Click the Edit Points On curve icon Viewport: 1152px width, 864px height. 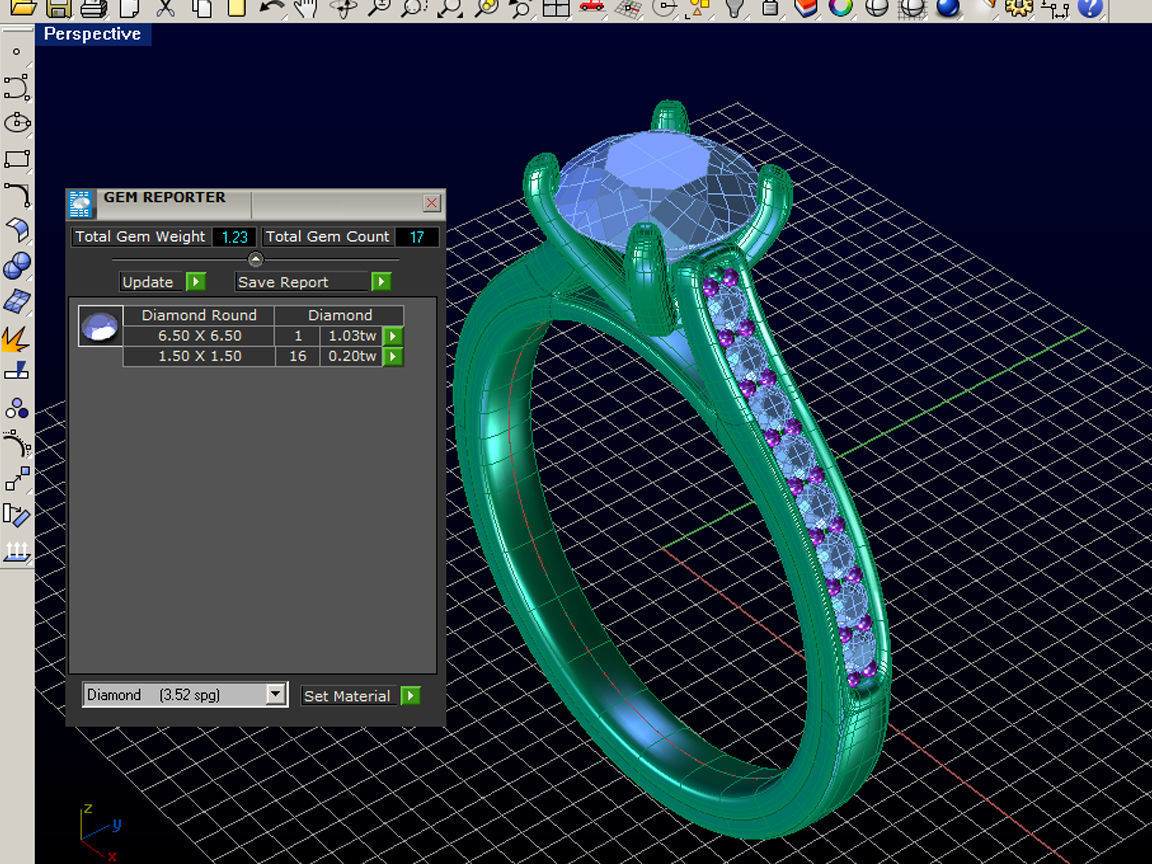(16, 444)
